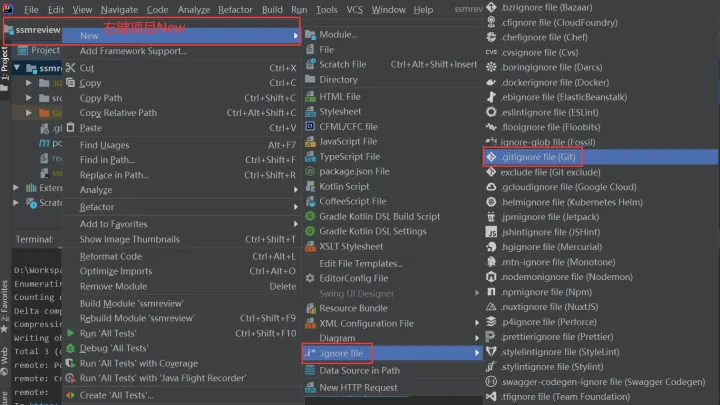This screenshot has height=405, width=720.
Task: Expand the Scratches tree node
Action: coord(16,202)
